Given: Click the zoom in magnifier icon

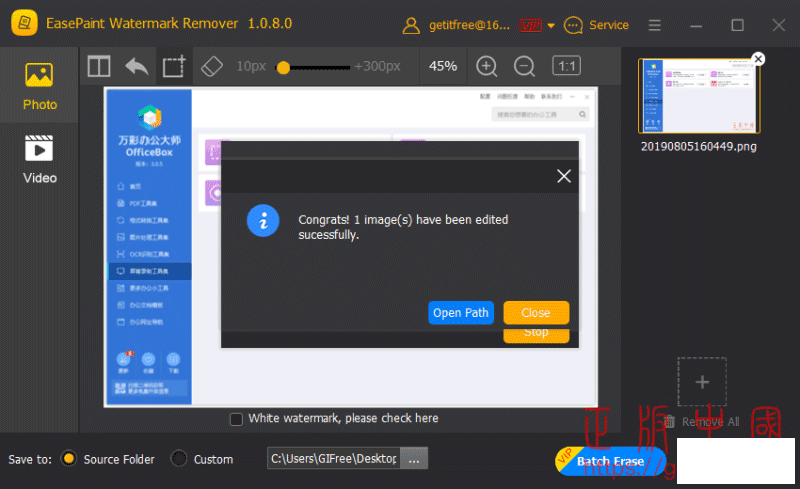Looking at the screenshot, I should point(487,66).
